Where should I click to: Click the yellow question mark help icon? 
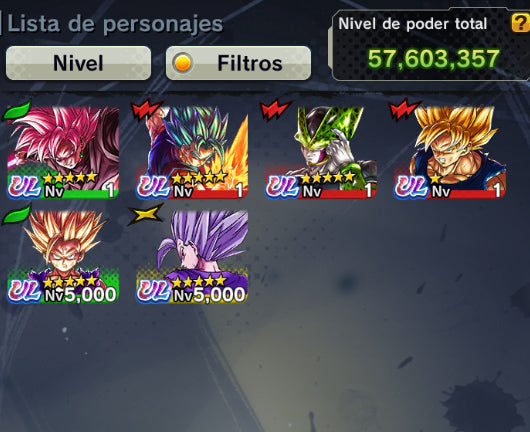click(521, 23)
